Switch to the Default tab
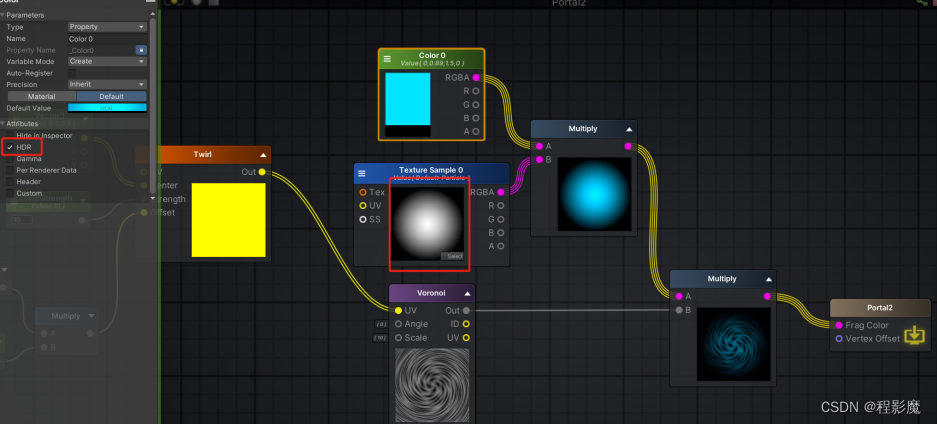Screen dimensions: 937x424 [112, 96]
